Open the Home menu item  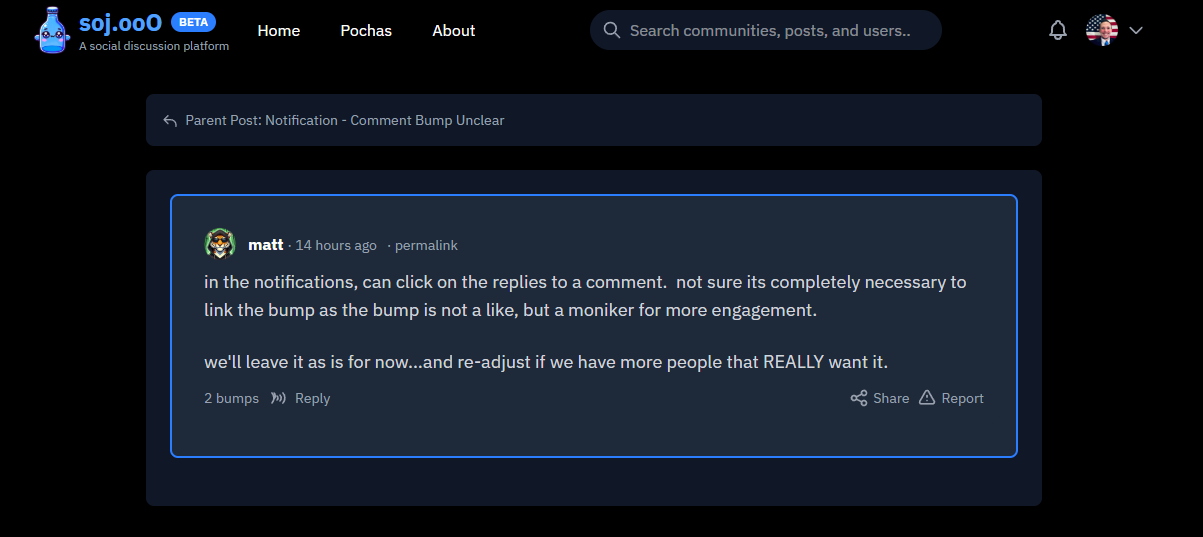[279, 31]
